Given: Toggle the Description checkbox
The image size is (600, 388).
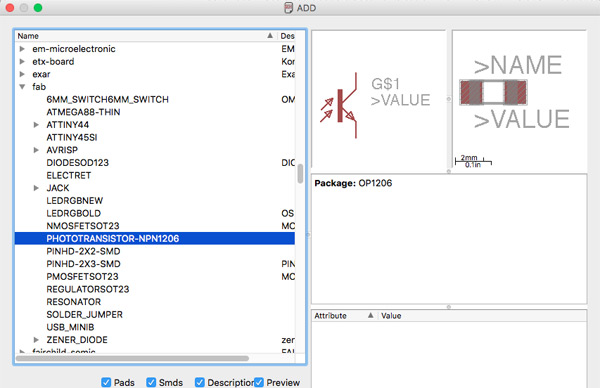Looking at the screenshot, I should tap(199, 382).
